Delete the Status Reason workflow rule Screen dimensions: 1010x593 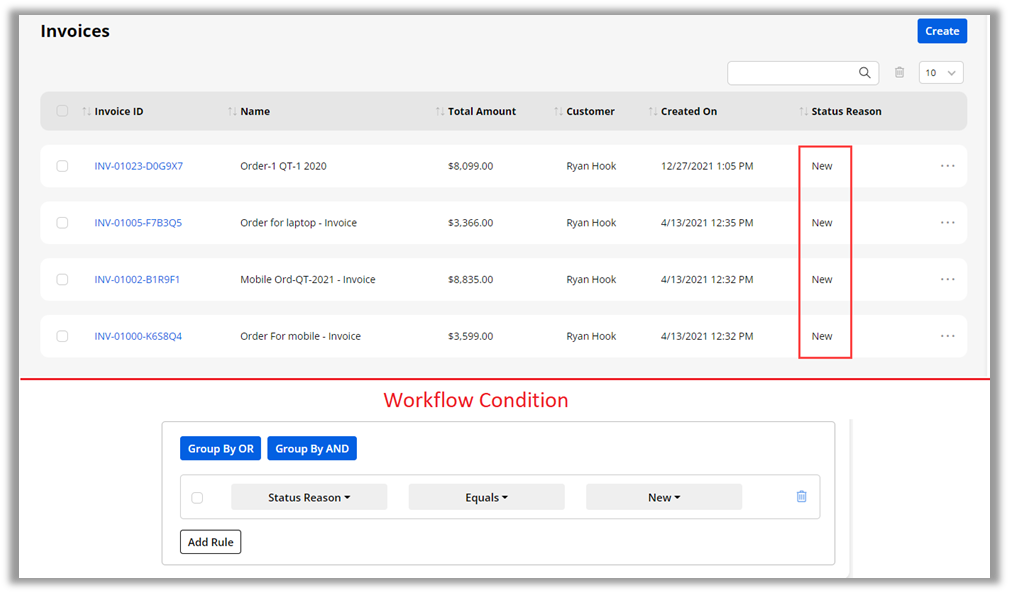click(x=801, y=497)
